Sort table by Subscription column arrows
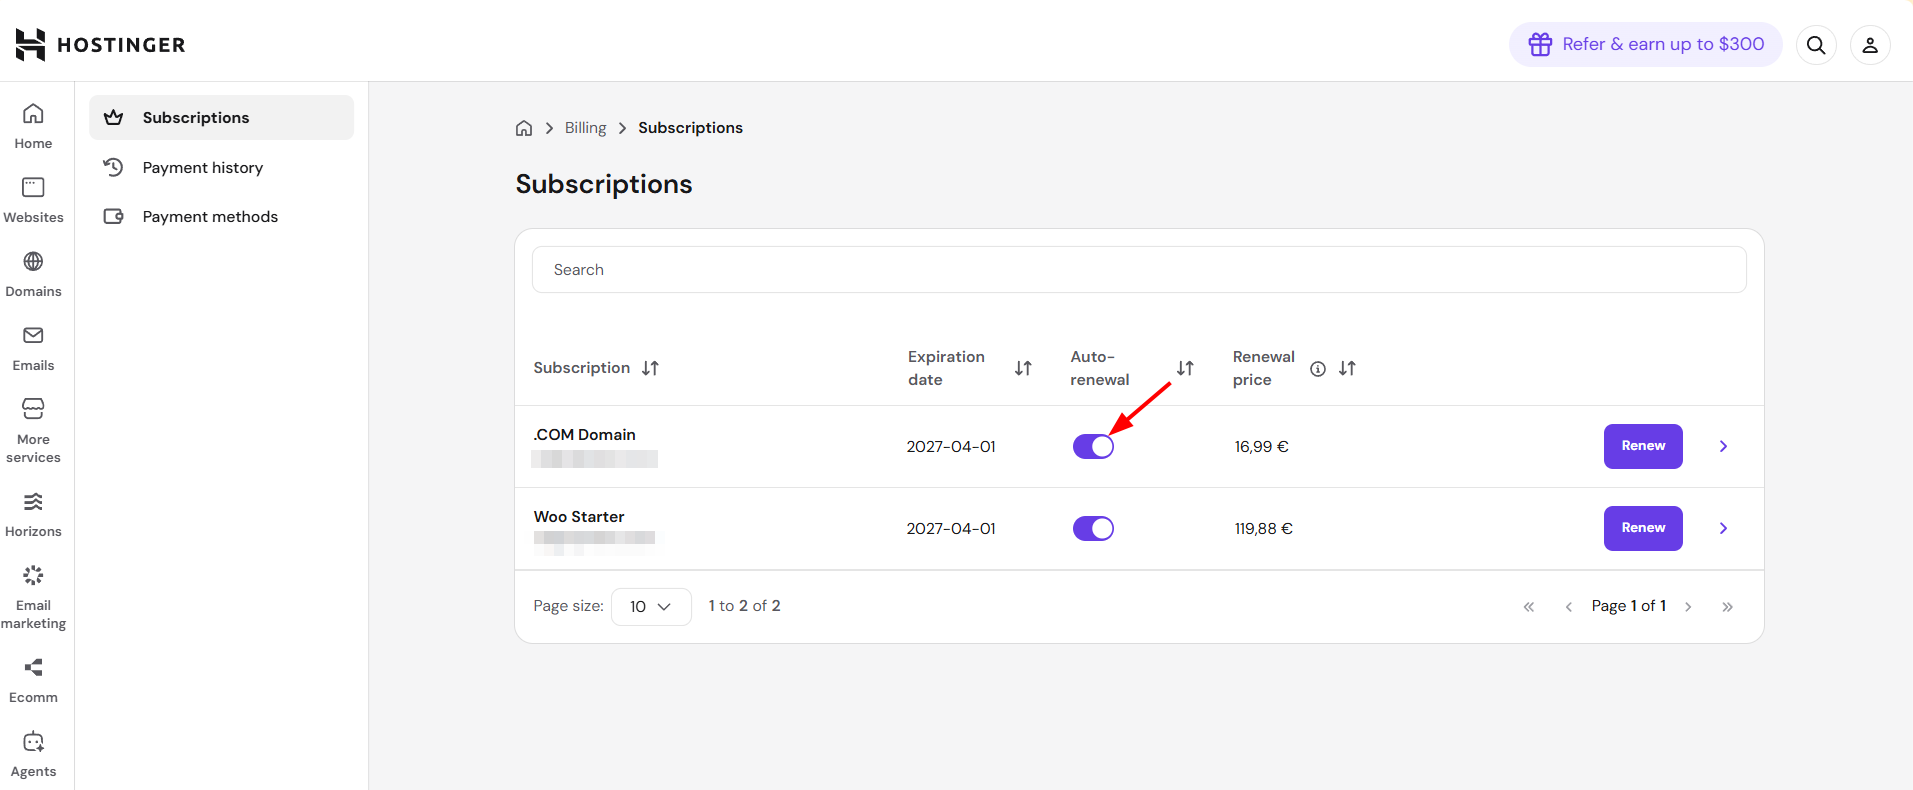 pyautogui.click(x=650, y=368)
